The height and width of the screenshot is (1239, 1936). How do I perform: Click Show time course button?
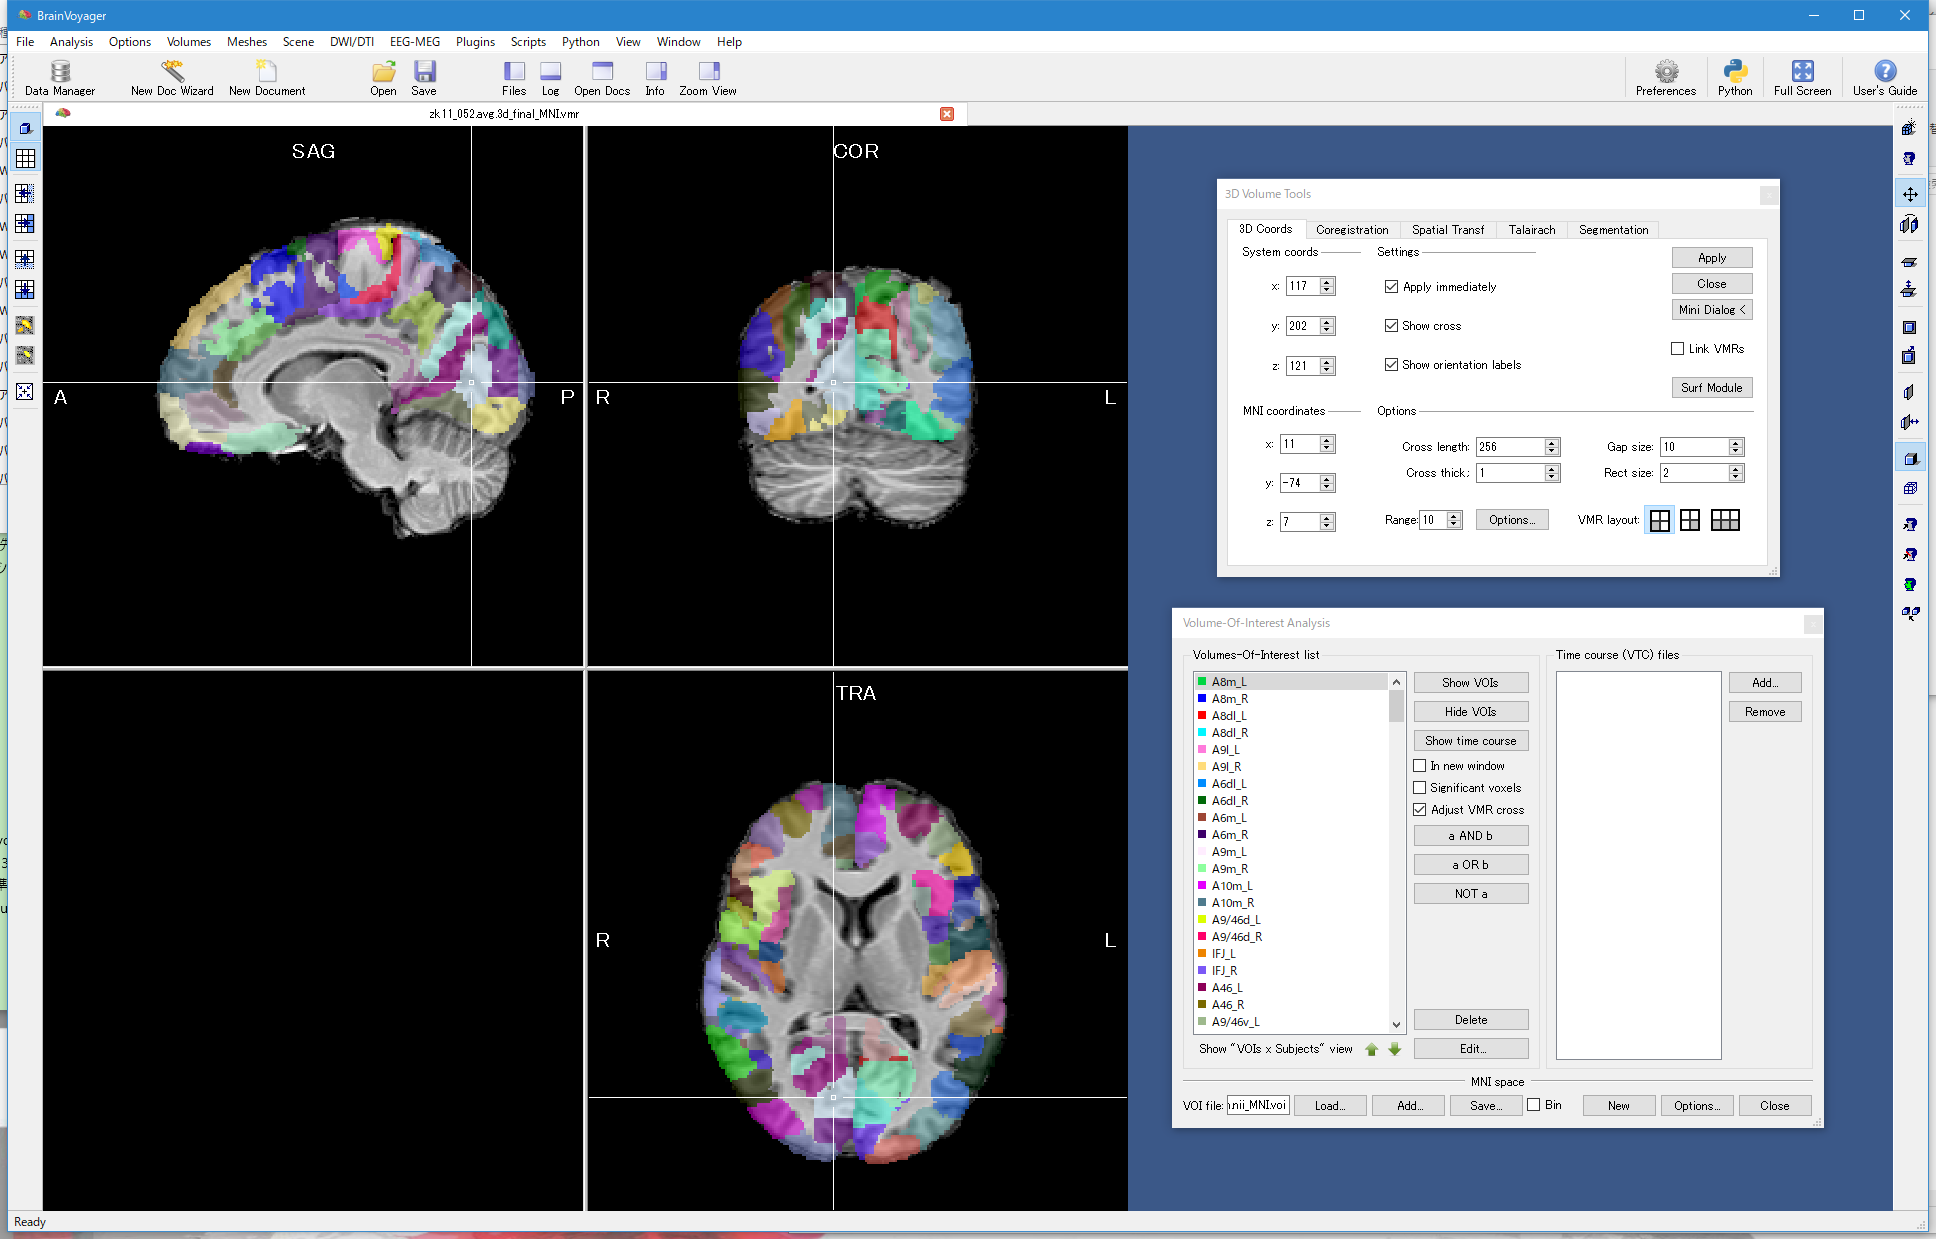coord(1470,741)
